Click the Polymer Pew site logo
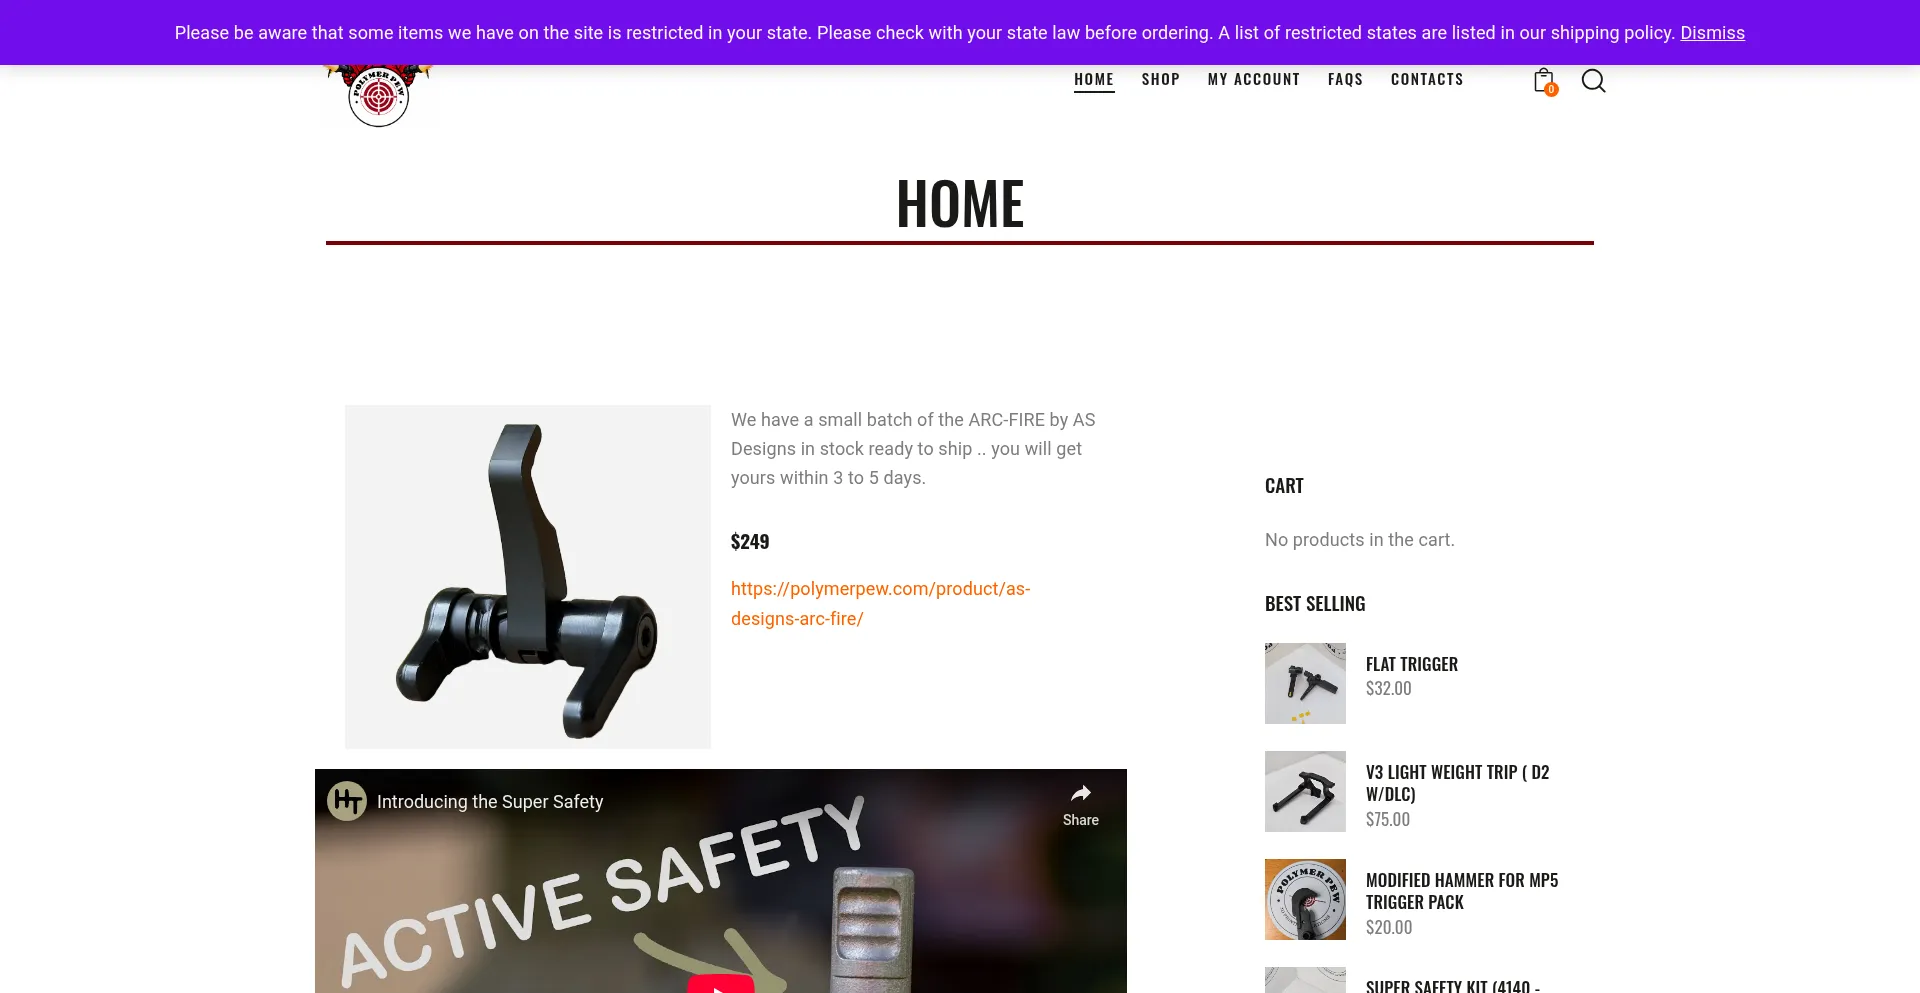 point(378,96)
